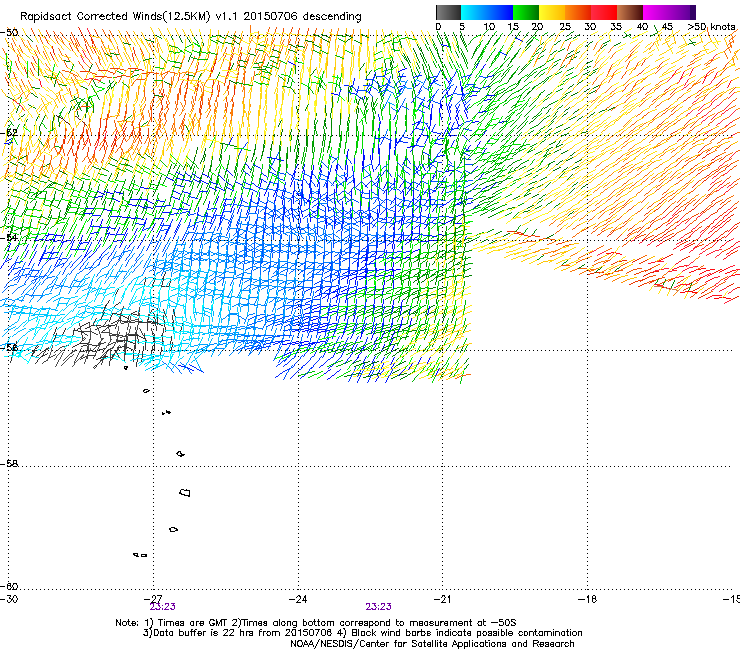Click the -50 latitude axis label
The height and width of the screenshot is (650, 740).
click(9, 33)
